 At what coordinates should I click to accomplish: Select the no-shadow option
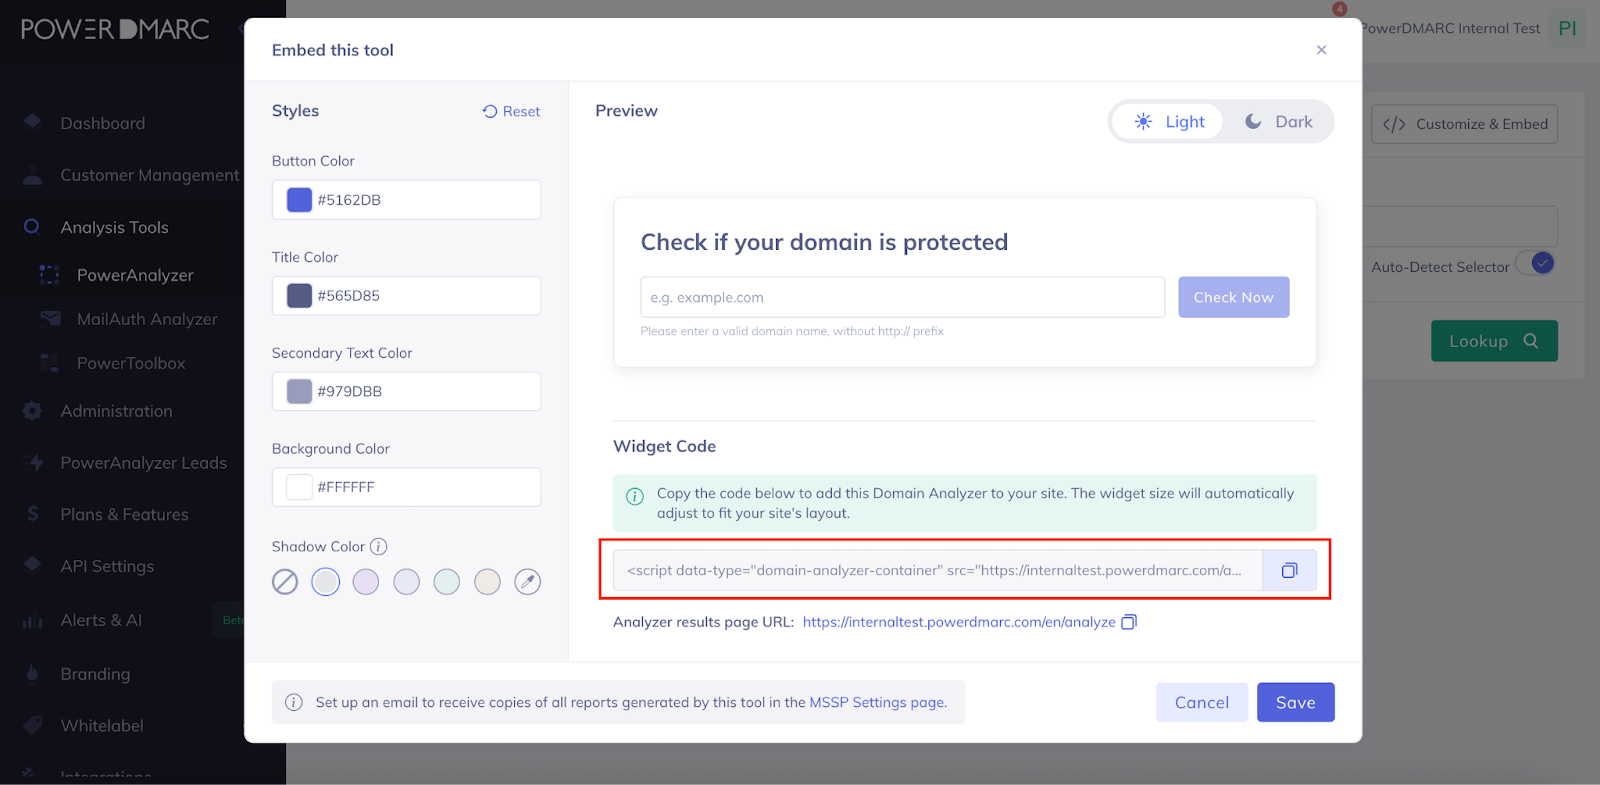285,581
